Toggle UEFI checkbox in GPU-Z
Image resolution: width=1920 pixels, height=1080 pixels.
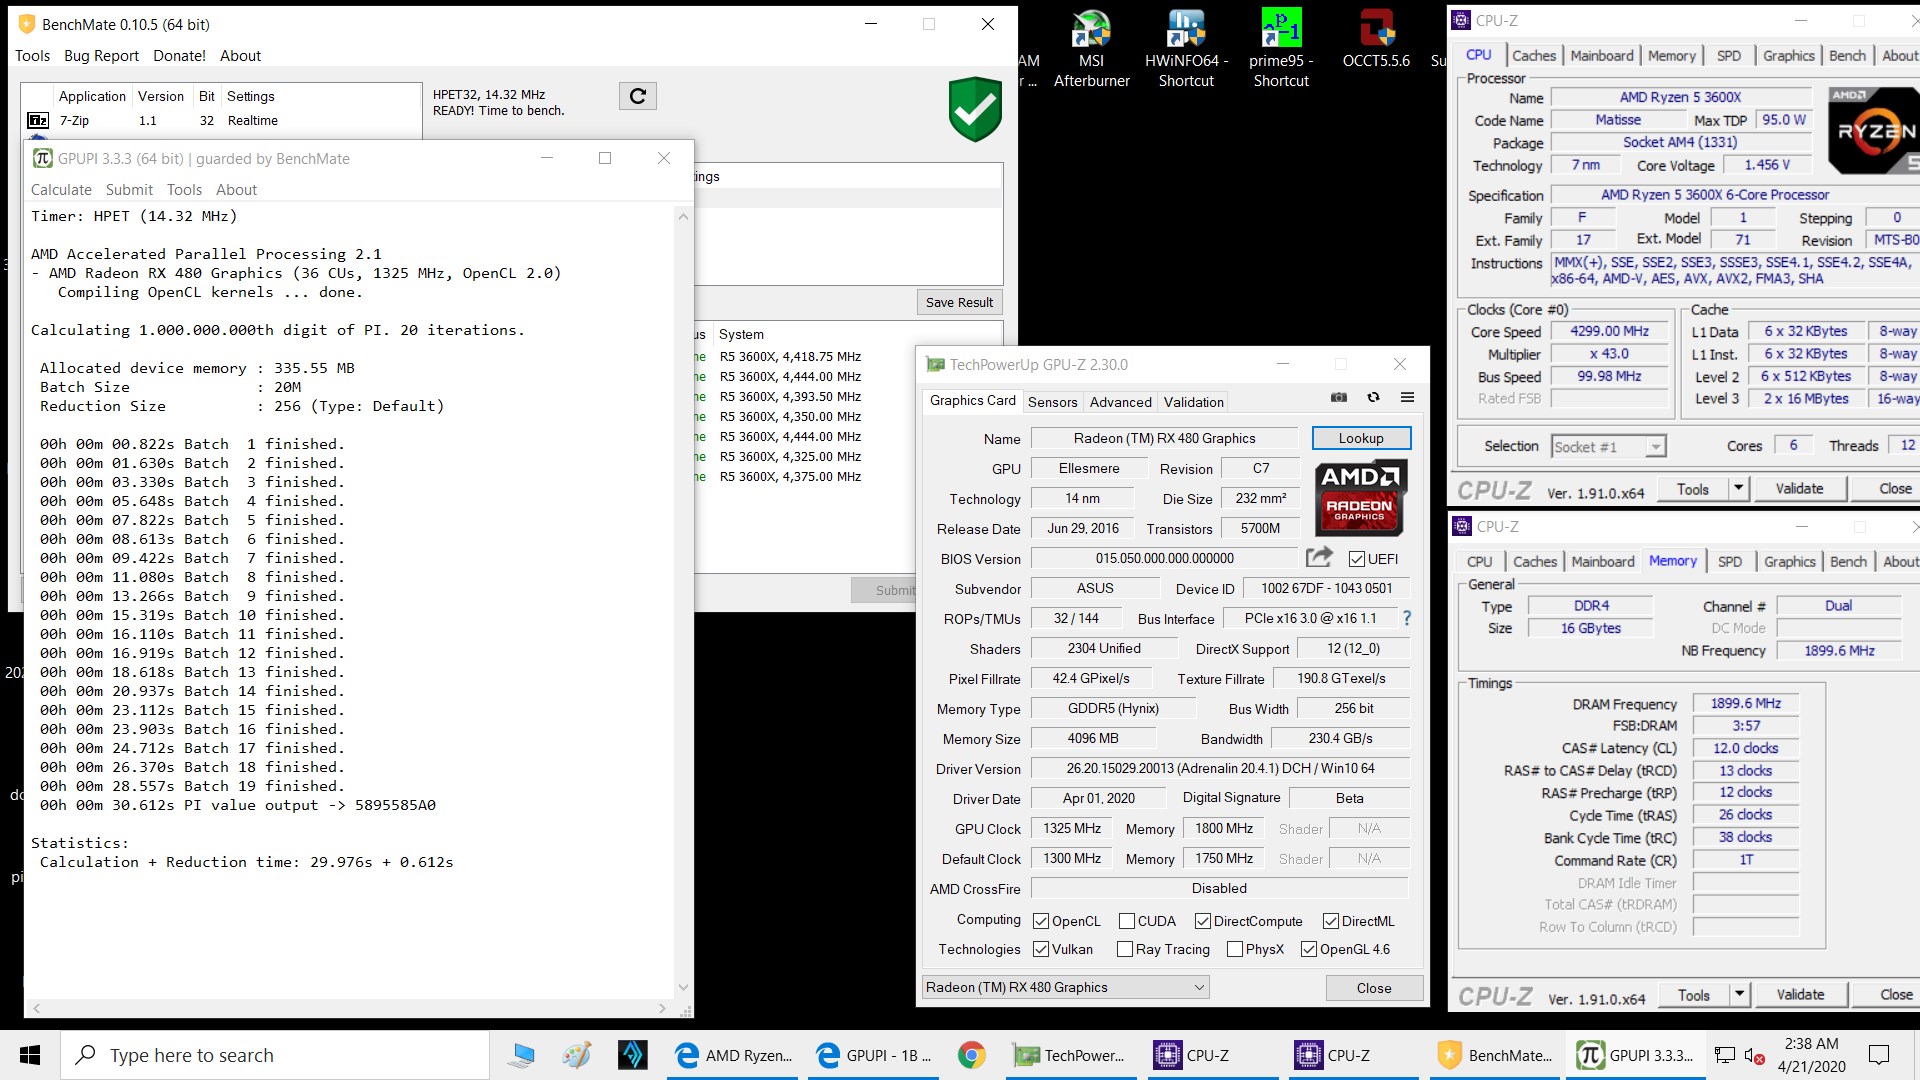coord(1357,559)
